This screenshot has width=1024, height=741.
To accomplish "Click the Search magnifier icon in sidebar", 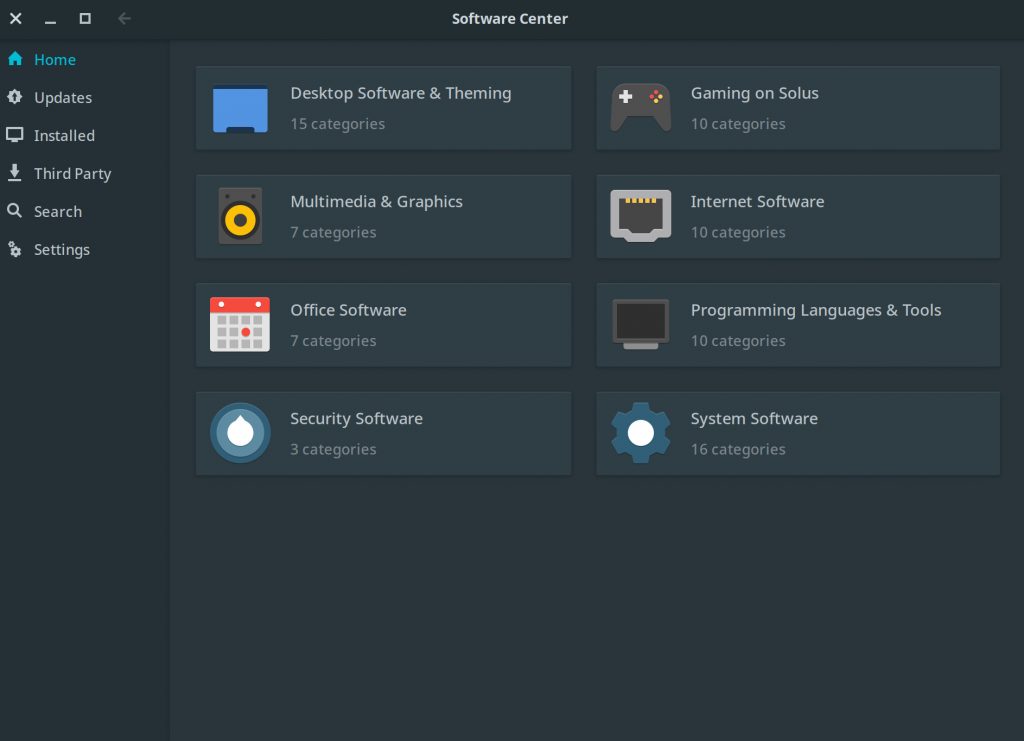I will (x=14, y=211).
